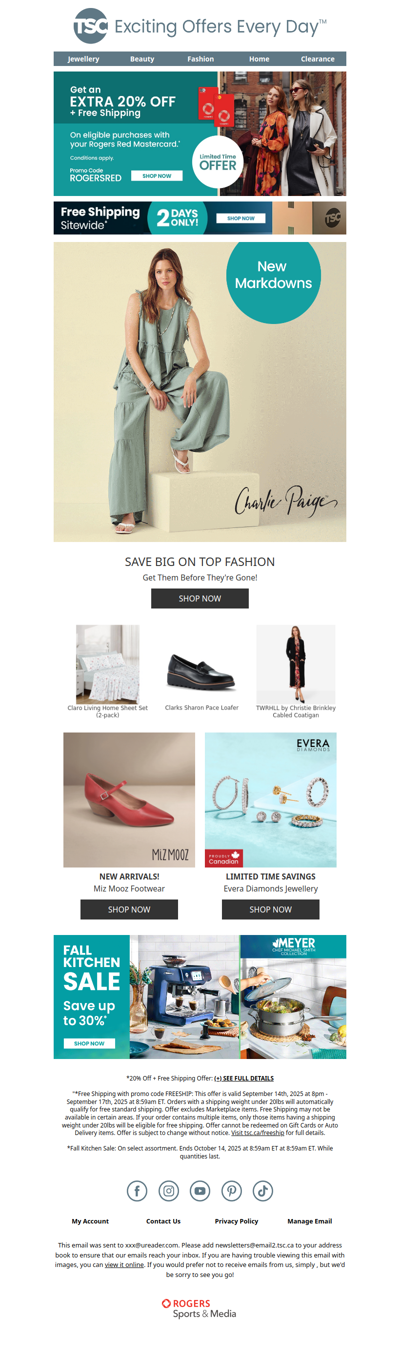Click the Rogers Sports & Media logo
400x1349 pixels.
point(200,1308)
